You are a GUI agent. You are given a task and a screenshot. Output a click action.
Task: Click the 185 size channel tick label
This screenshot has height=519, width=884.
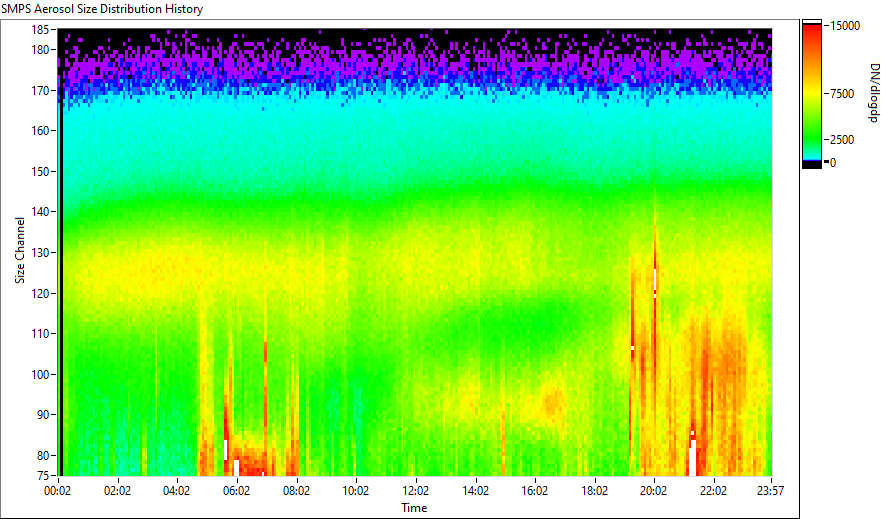pos(40,30)
